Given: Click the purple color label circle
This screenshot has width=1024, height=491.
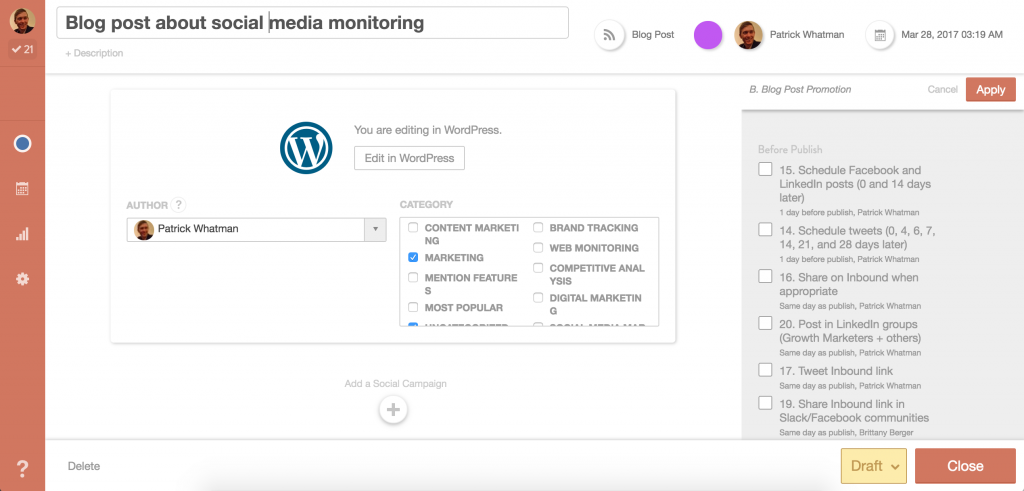Looking at the screenshot, I should click(708, 35).
